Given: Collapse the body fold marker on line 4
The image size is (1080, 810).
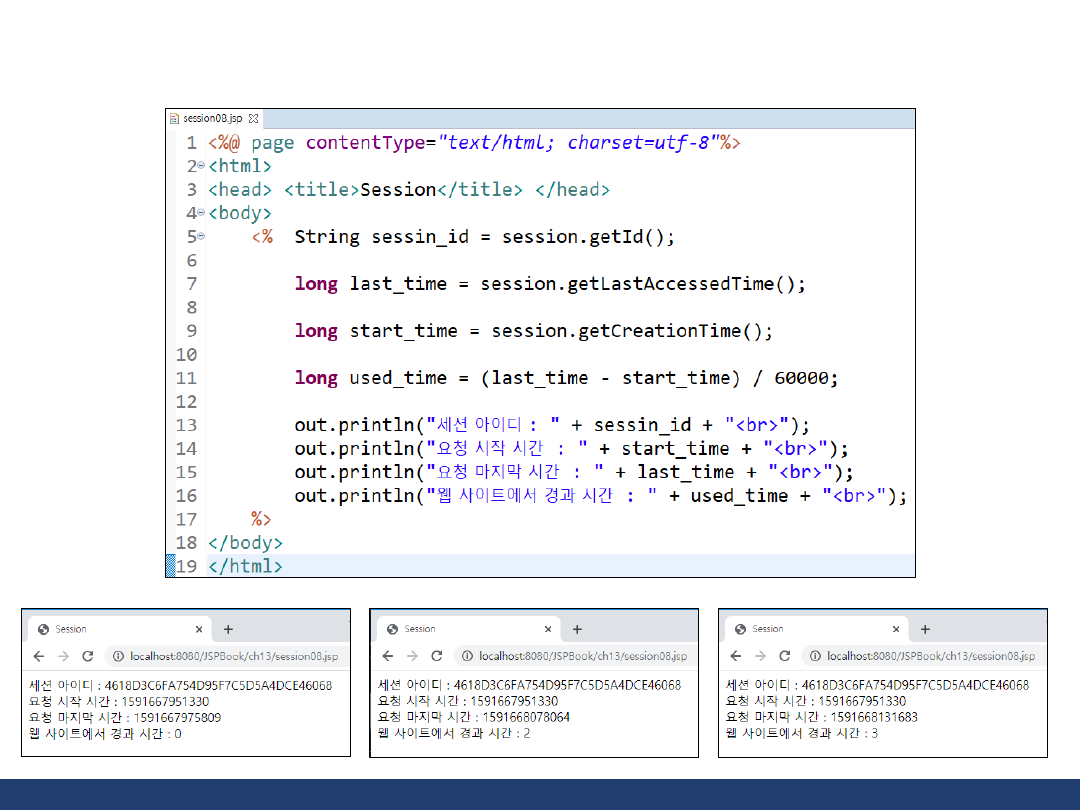Looking at the screenshot, I should (x=201, y=213).
